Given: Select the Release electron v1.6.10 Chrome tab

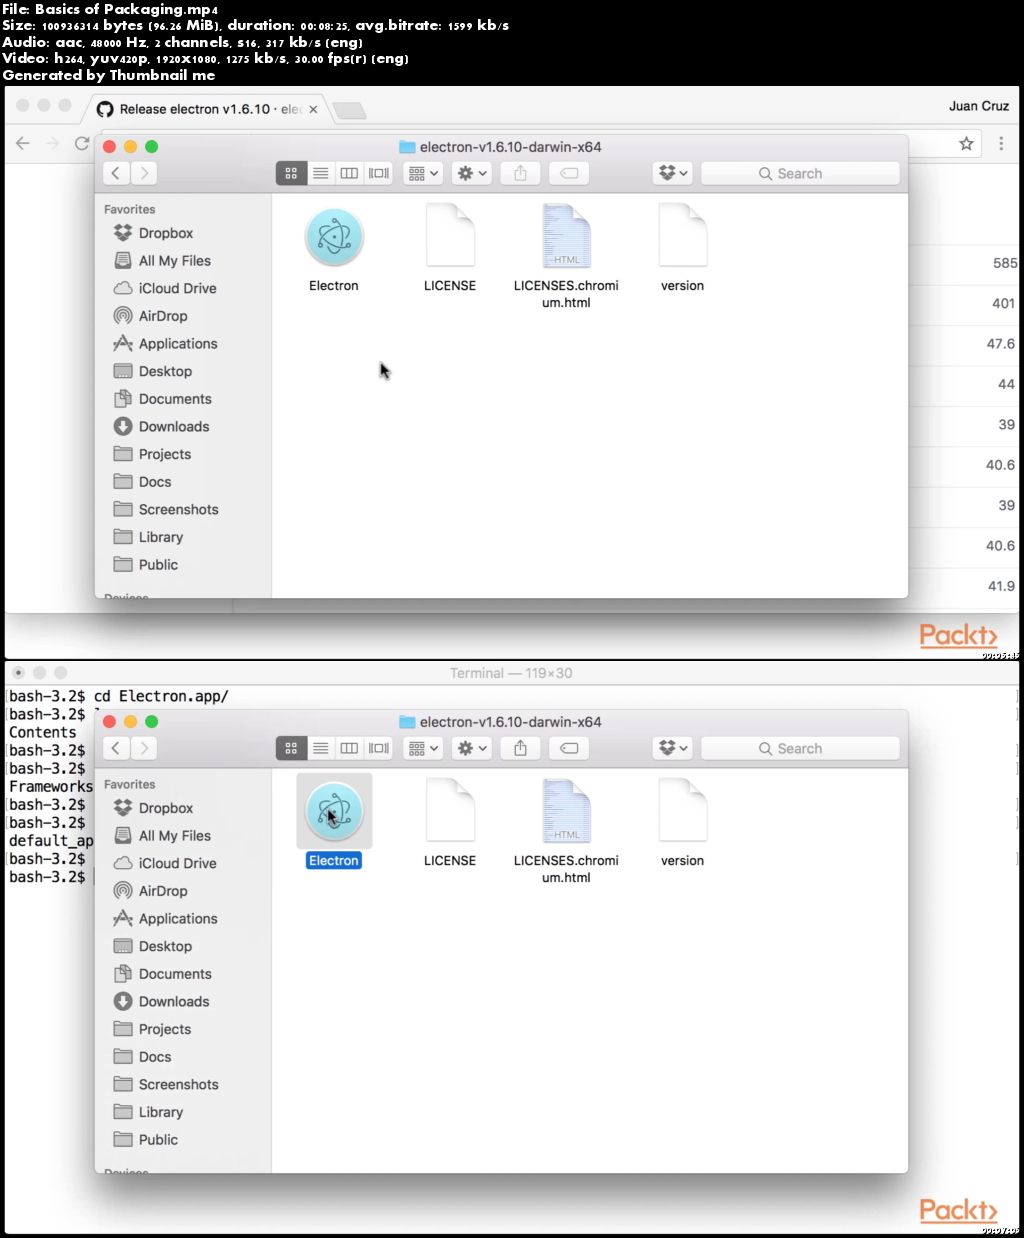Looking at the screenshot, I should click(208, 109).
